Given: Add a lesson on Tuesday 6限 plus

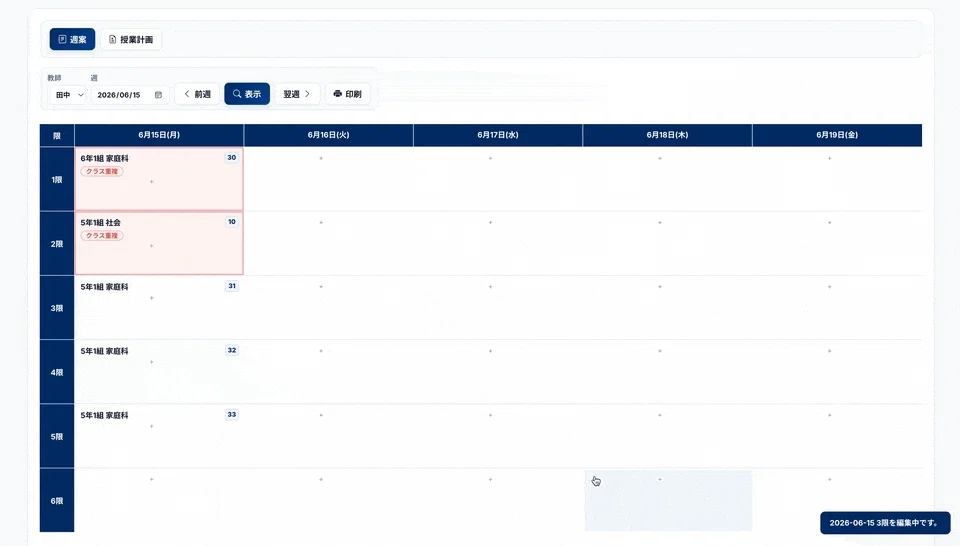Looking at the screenshot, I should click(x=321, y=480).
